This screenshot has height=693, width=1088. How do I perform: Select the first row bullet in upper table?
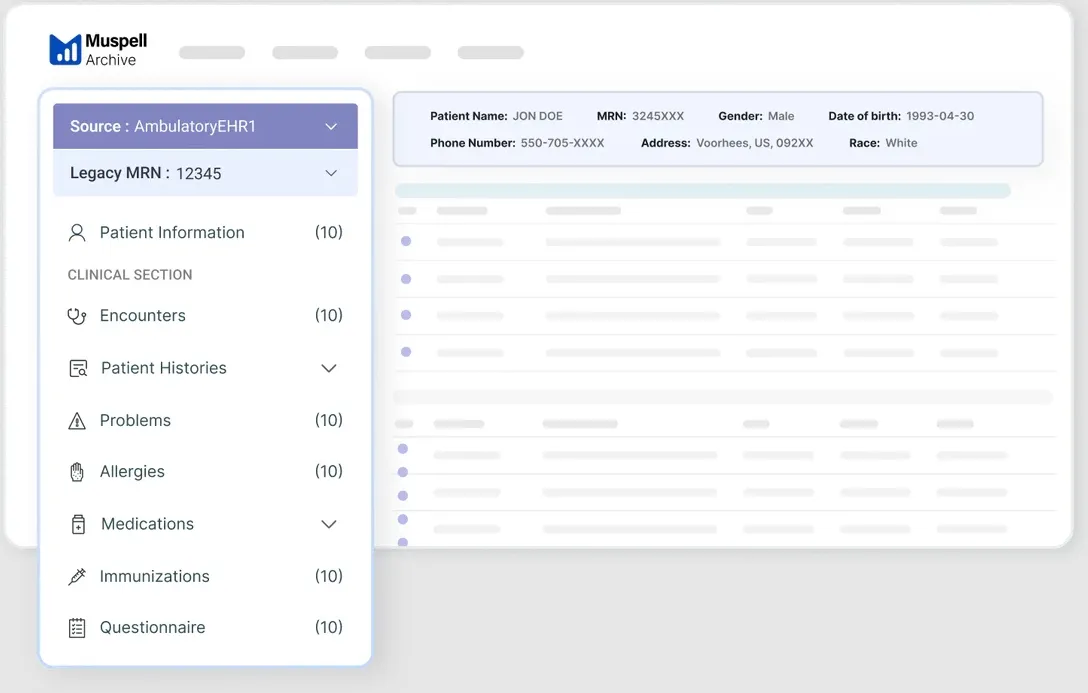click(x=406, y=241)
